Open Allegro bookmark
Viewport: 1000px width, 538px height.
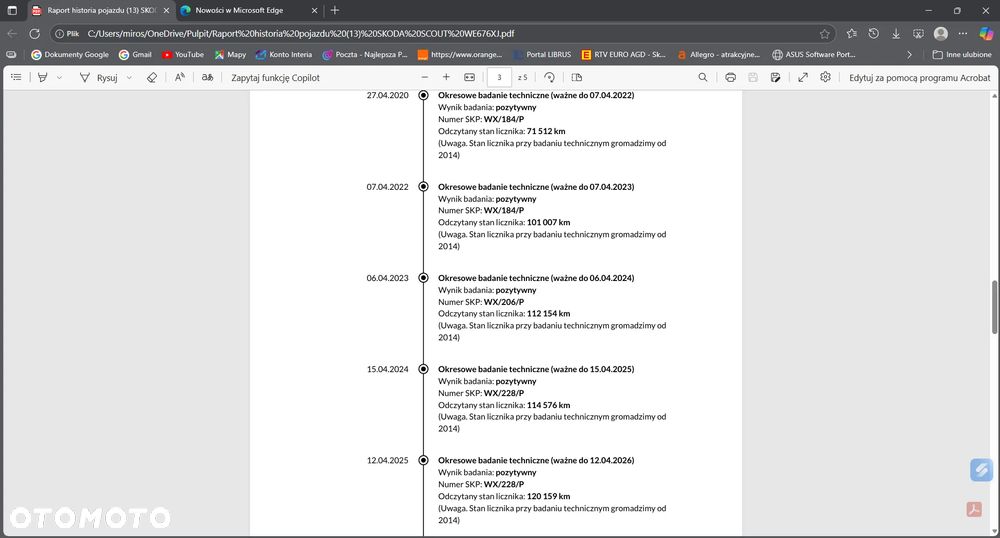click(719, 55)
